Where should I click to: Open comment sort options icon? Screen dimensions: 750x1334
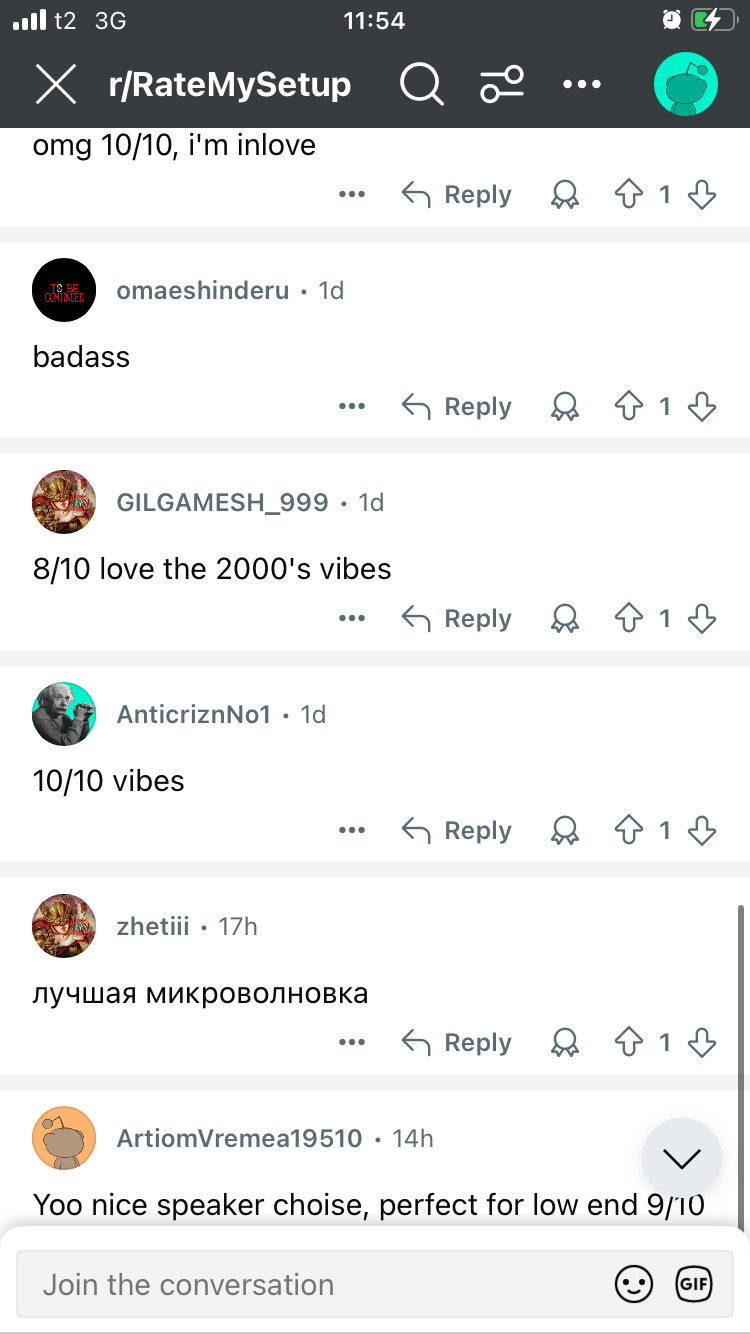click(x=502, y=85)
